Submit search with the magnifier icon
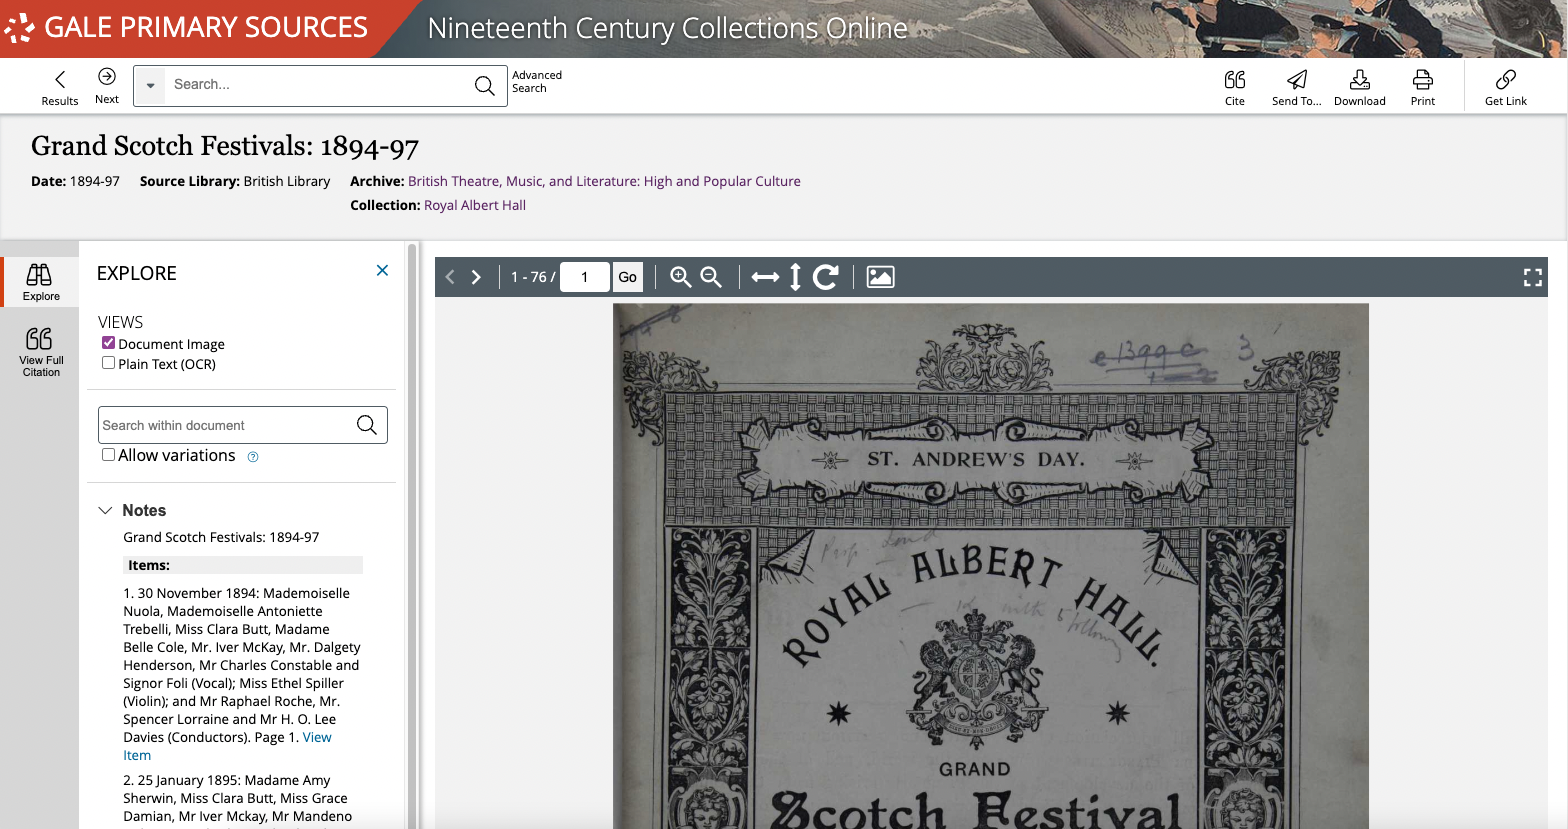 coord(485,85)
